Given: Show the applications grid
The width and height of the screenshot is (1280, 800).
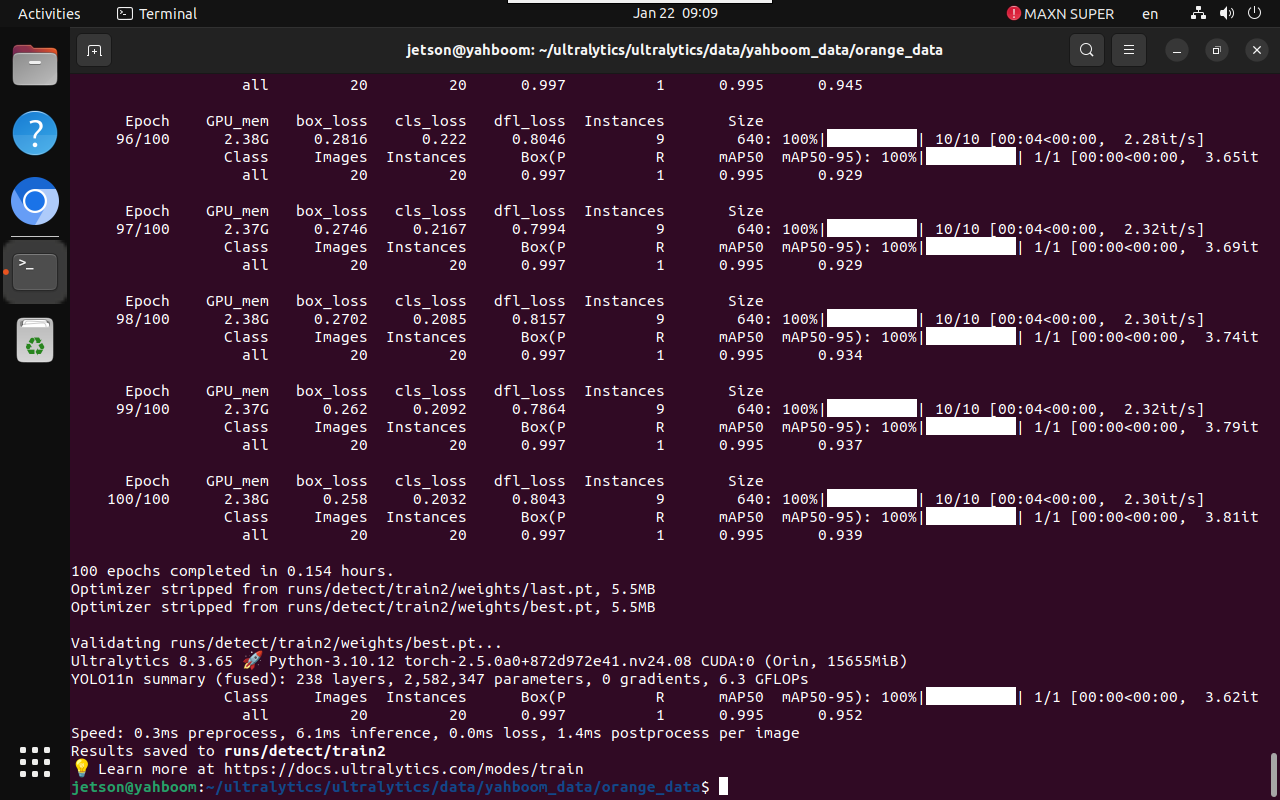Looking at the screenshot, I should tap(35, 762).
